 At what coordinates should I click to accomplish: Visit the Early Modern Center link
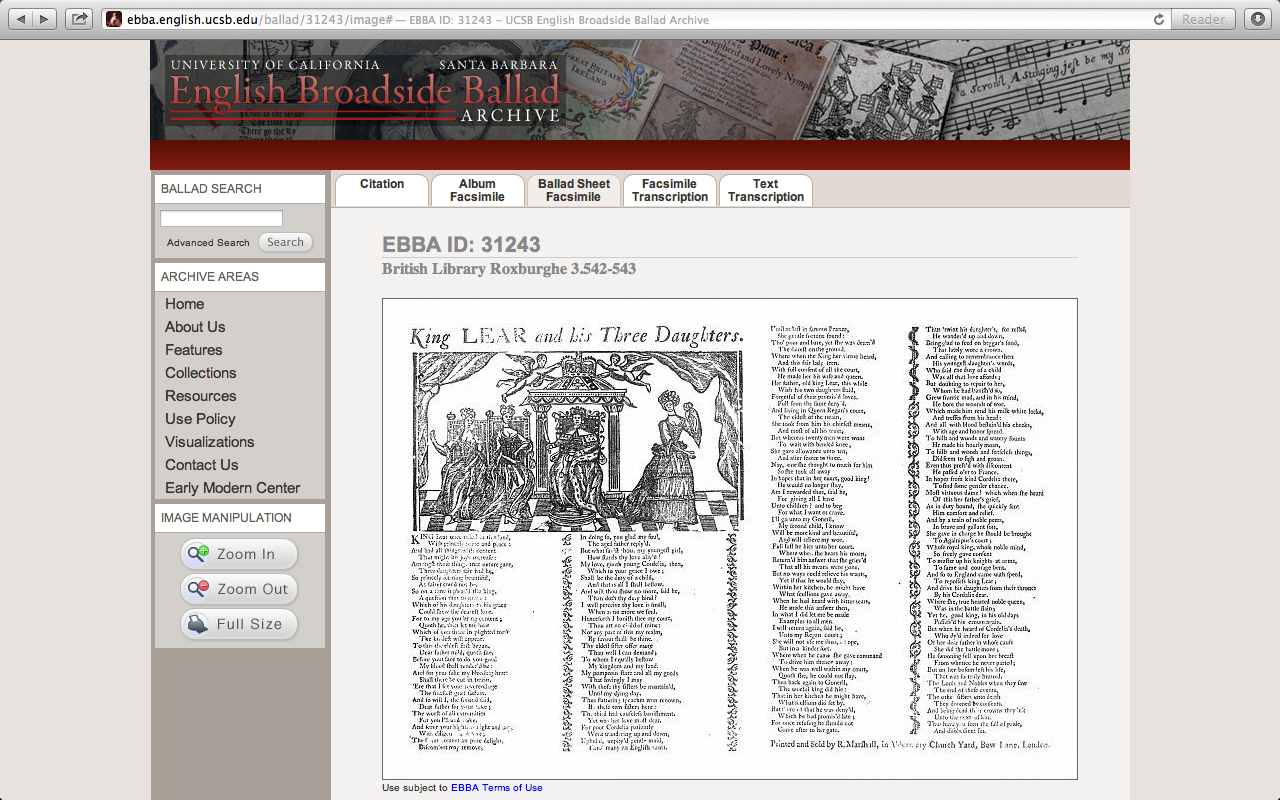click(233, 488)
